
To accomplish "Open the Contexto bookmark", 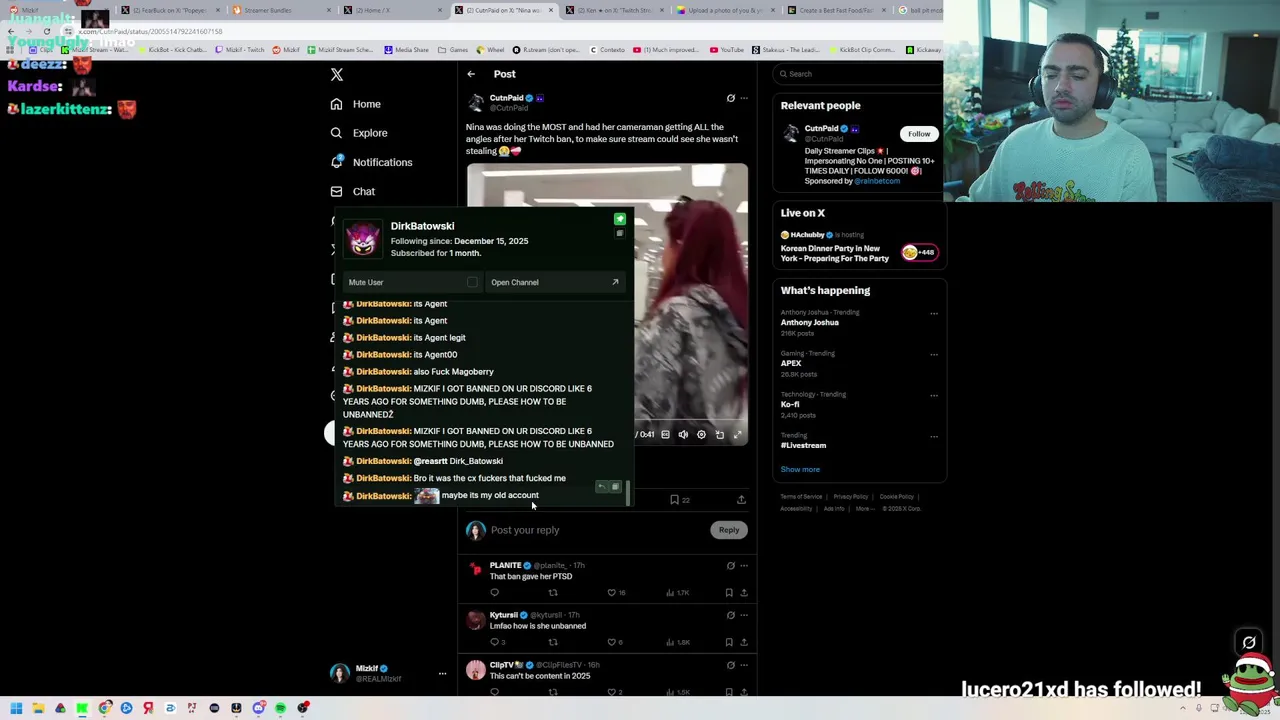I will (x=608, y=50).
